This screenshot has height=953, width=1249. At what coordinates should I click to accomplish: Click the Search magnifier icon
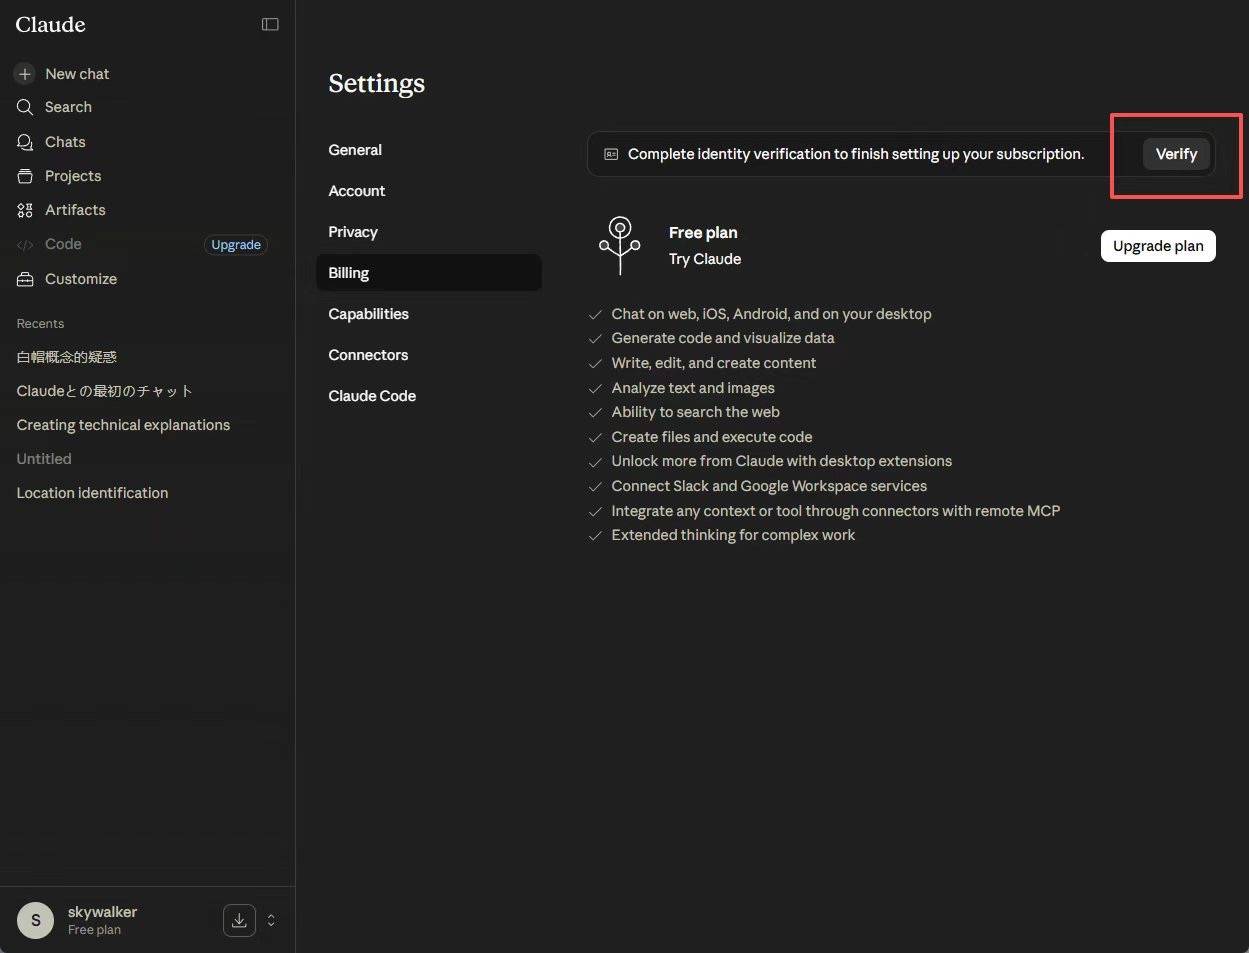click(25, 107)
